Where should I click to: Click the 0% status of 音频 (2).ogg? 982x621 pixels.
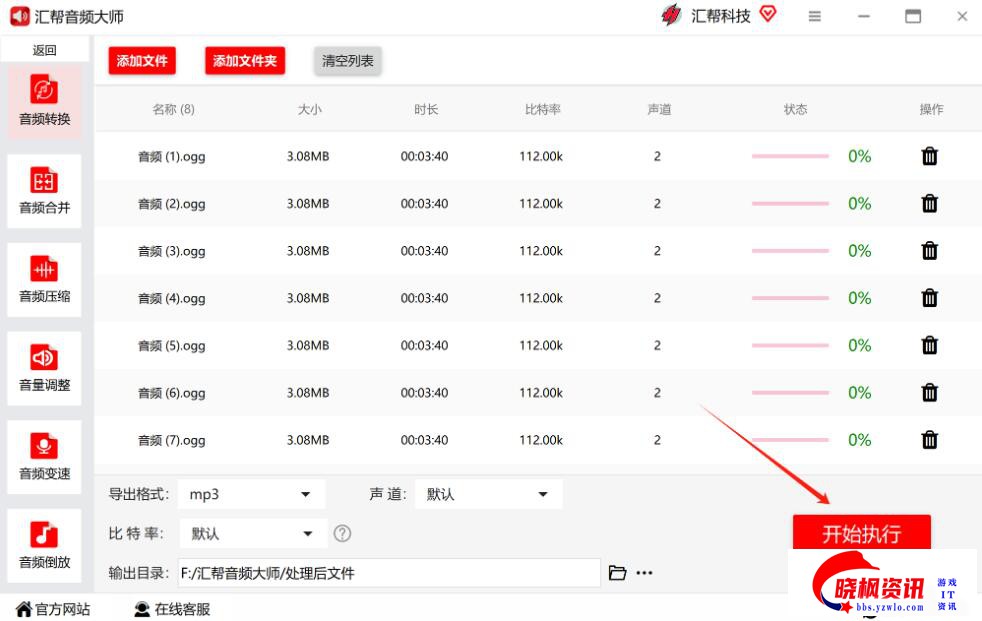tap(859, 203)
